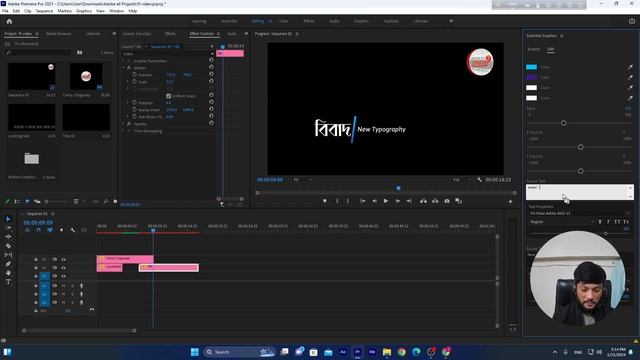Select the Type tool
The width and height of the screenshot is (640, 360).
tap(8, 282)
